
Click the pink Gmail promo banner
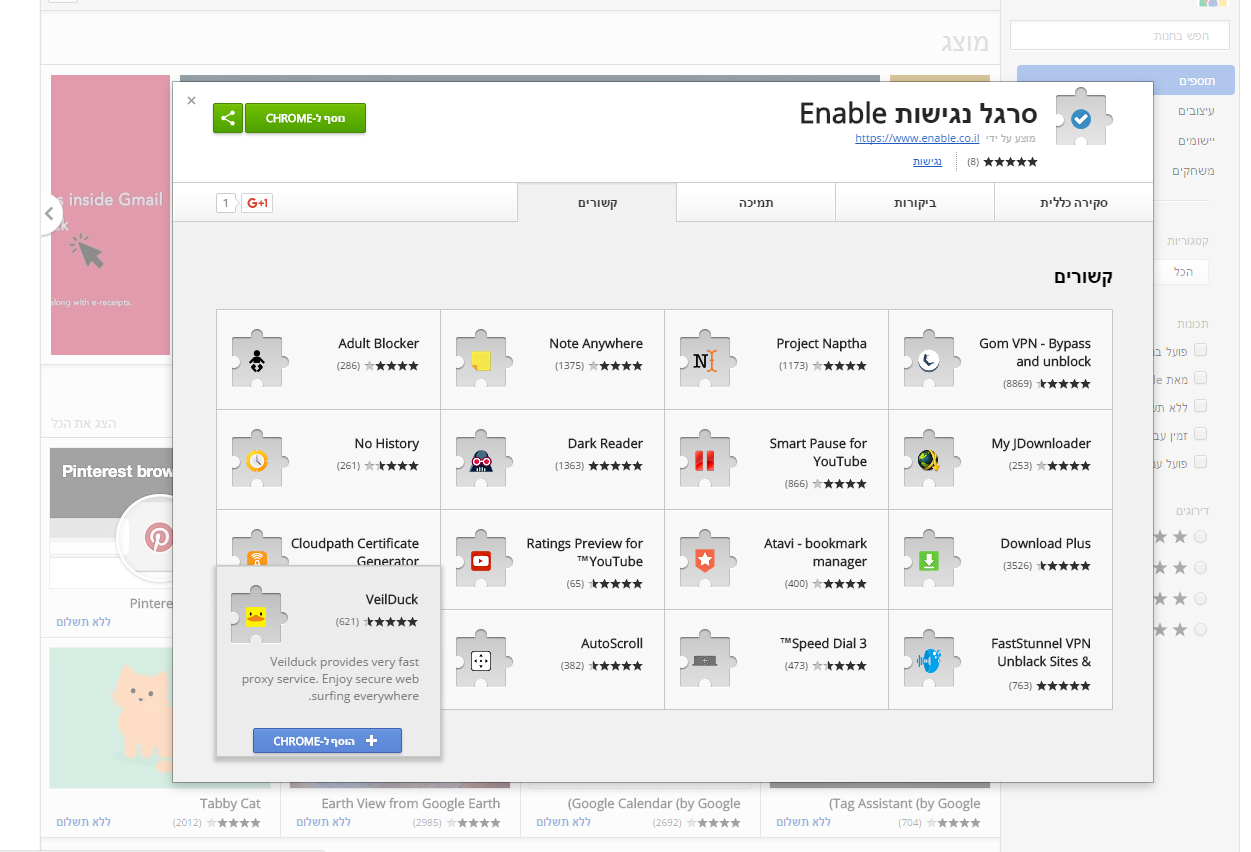(110, 215)
